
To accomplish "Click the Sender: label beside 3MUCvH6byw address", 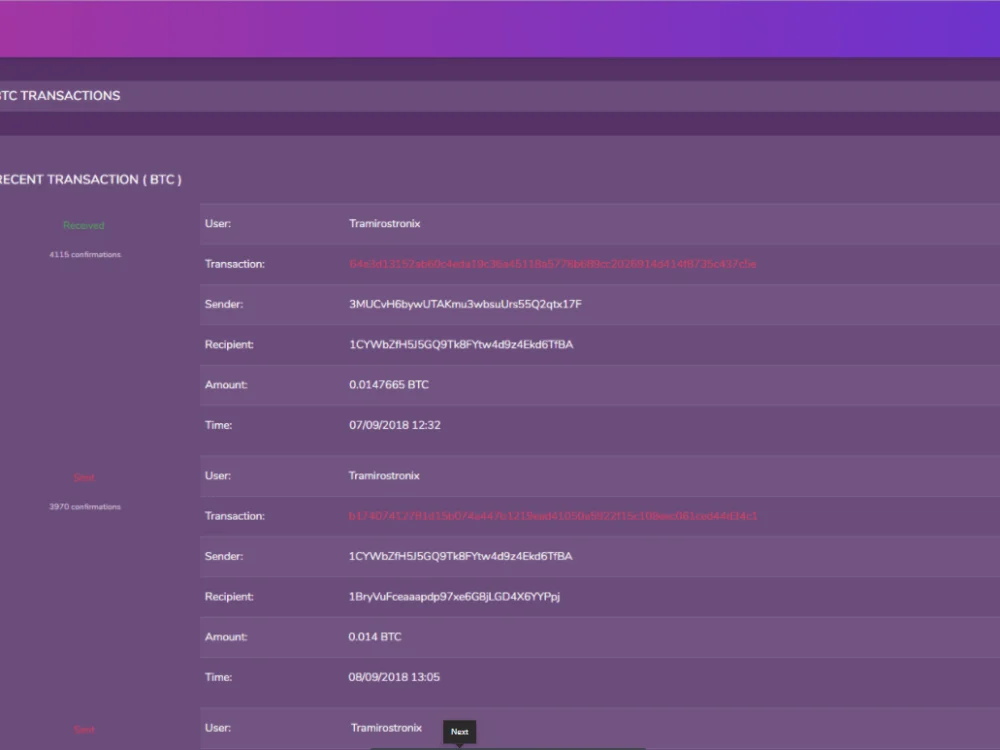I will pyautogui.click(x=224, y=304).
